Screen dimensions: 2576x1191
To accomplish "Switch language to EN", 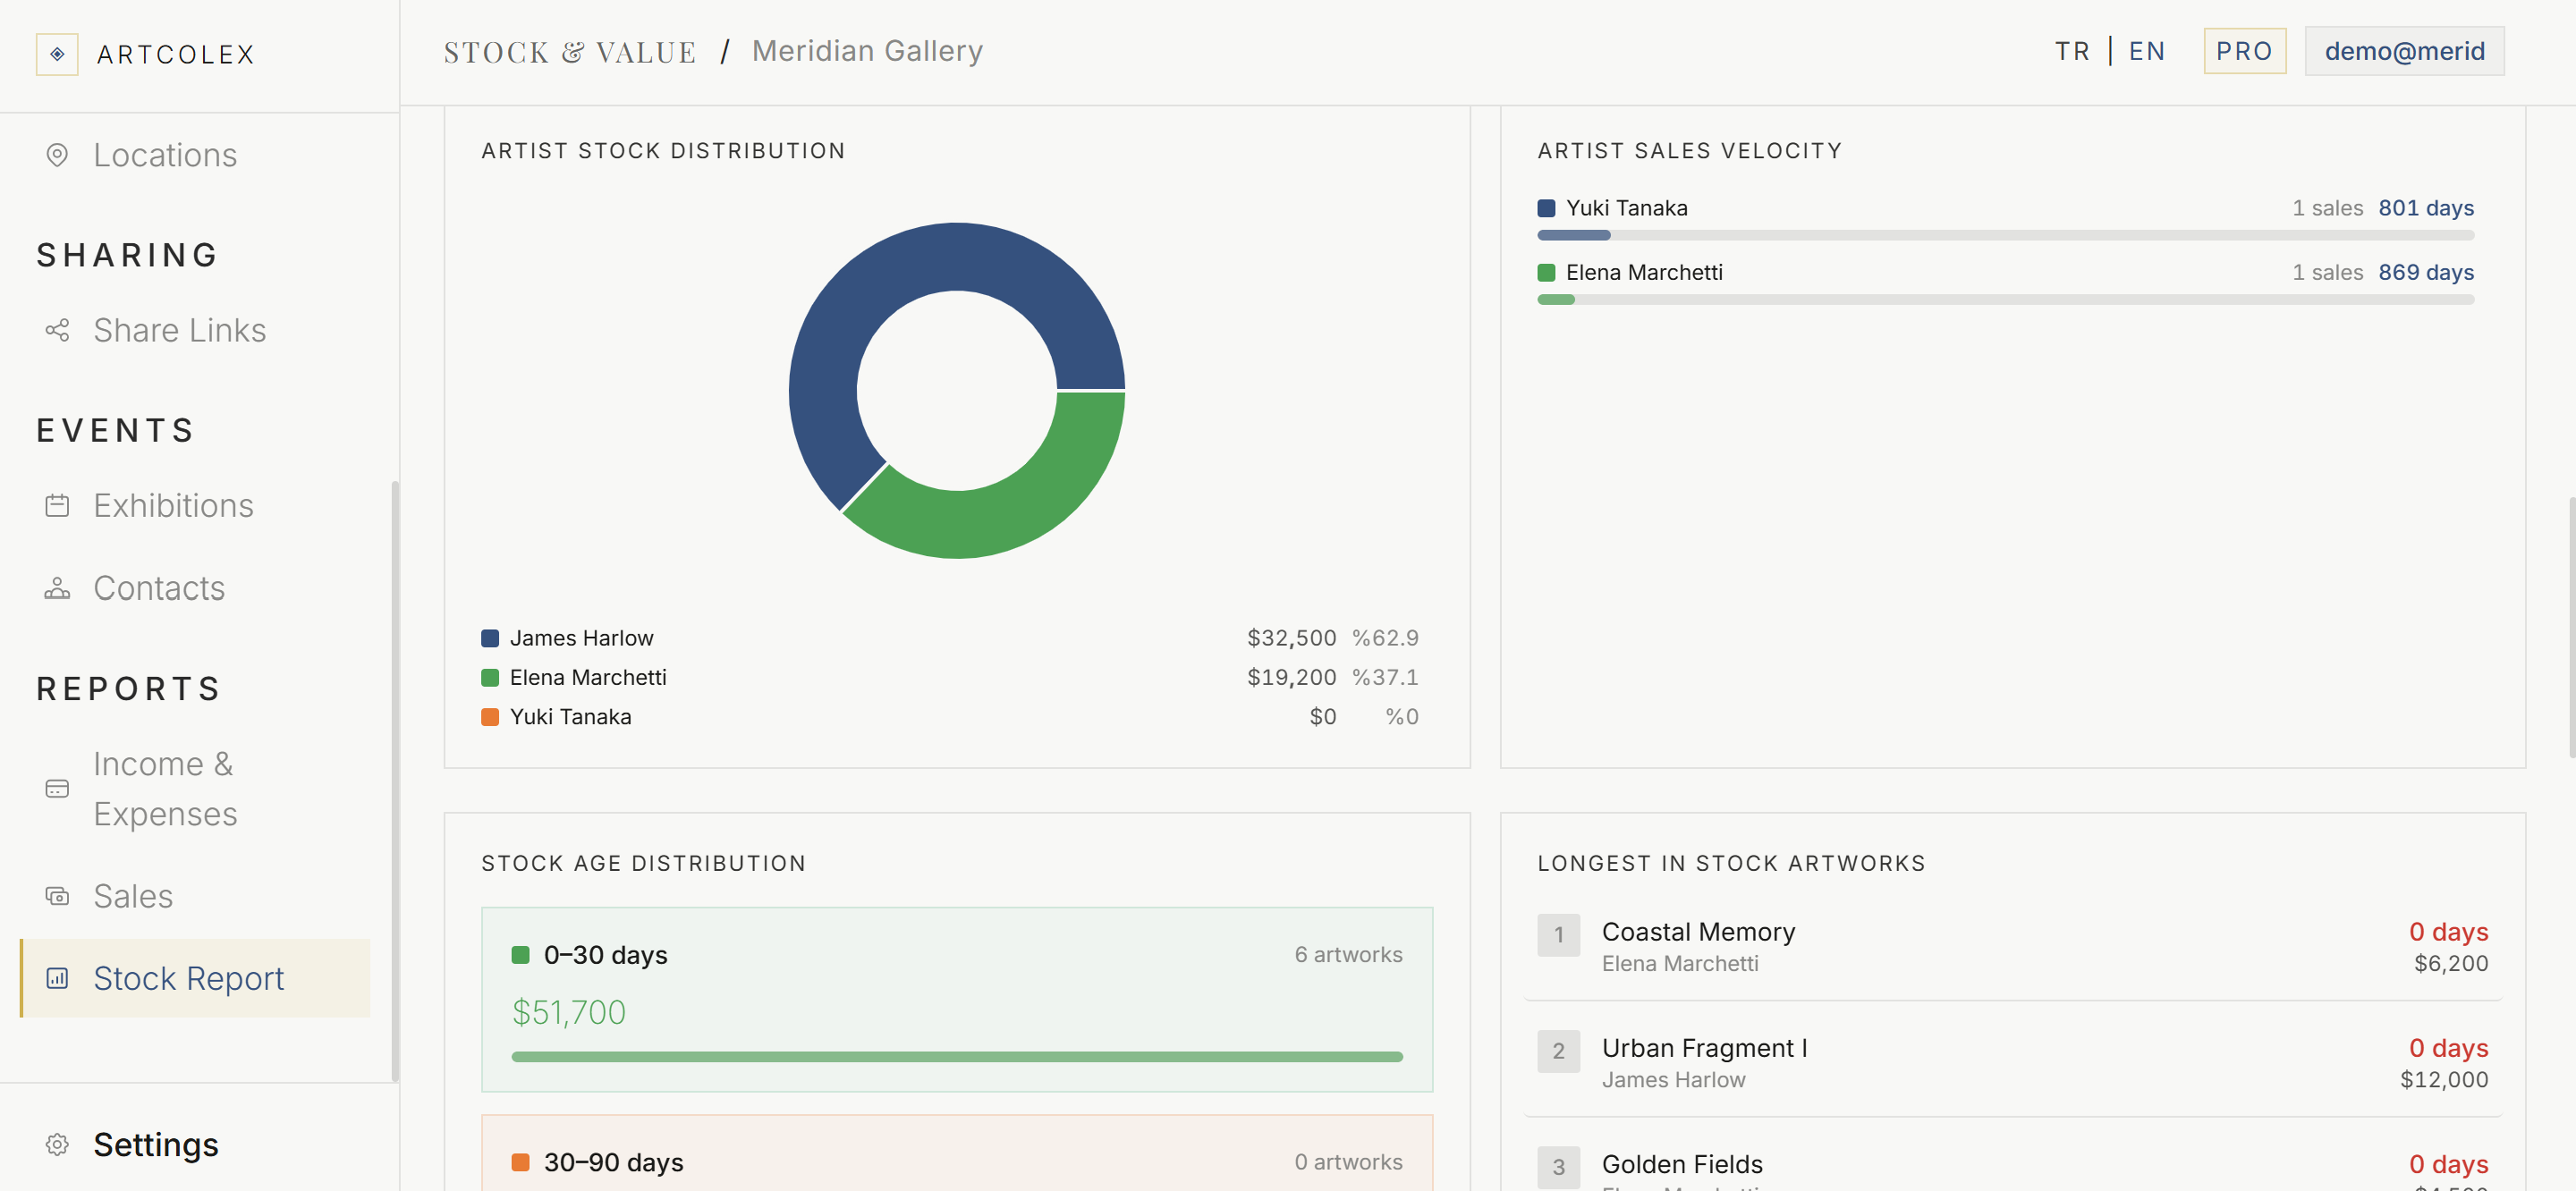I will point(2146,51).
